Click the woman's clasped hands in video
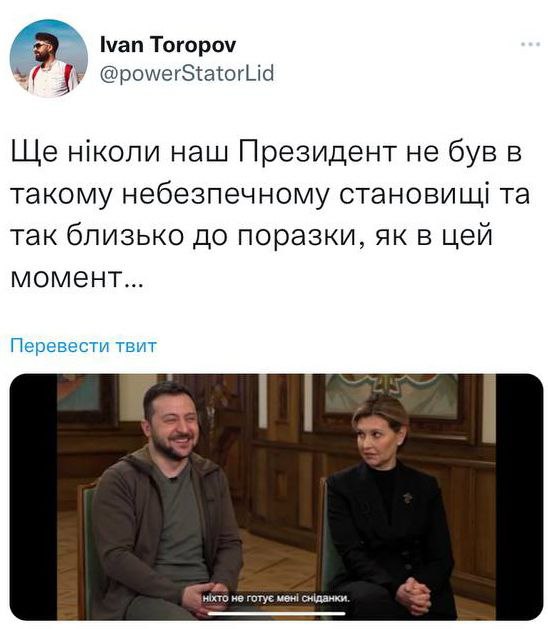Screen dimensions: 548x629 pos(413,594)
